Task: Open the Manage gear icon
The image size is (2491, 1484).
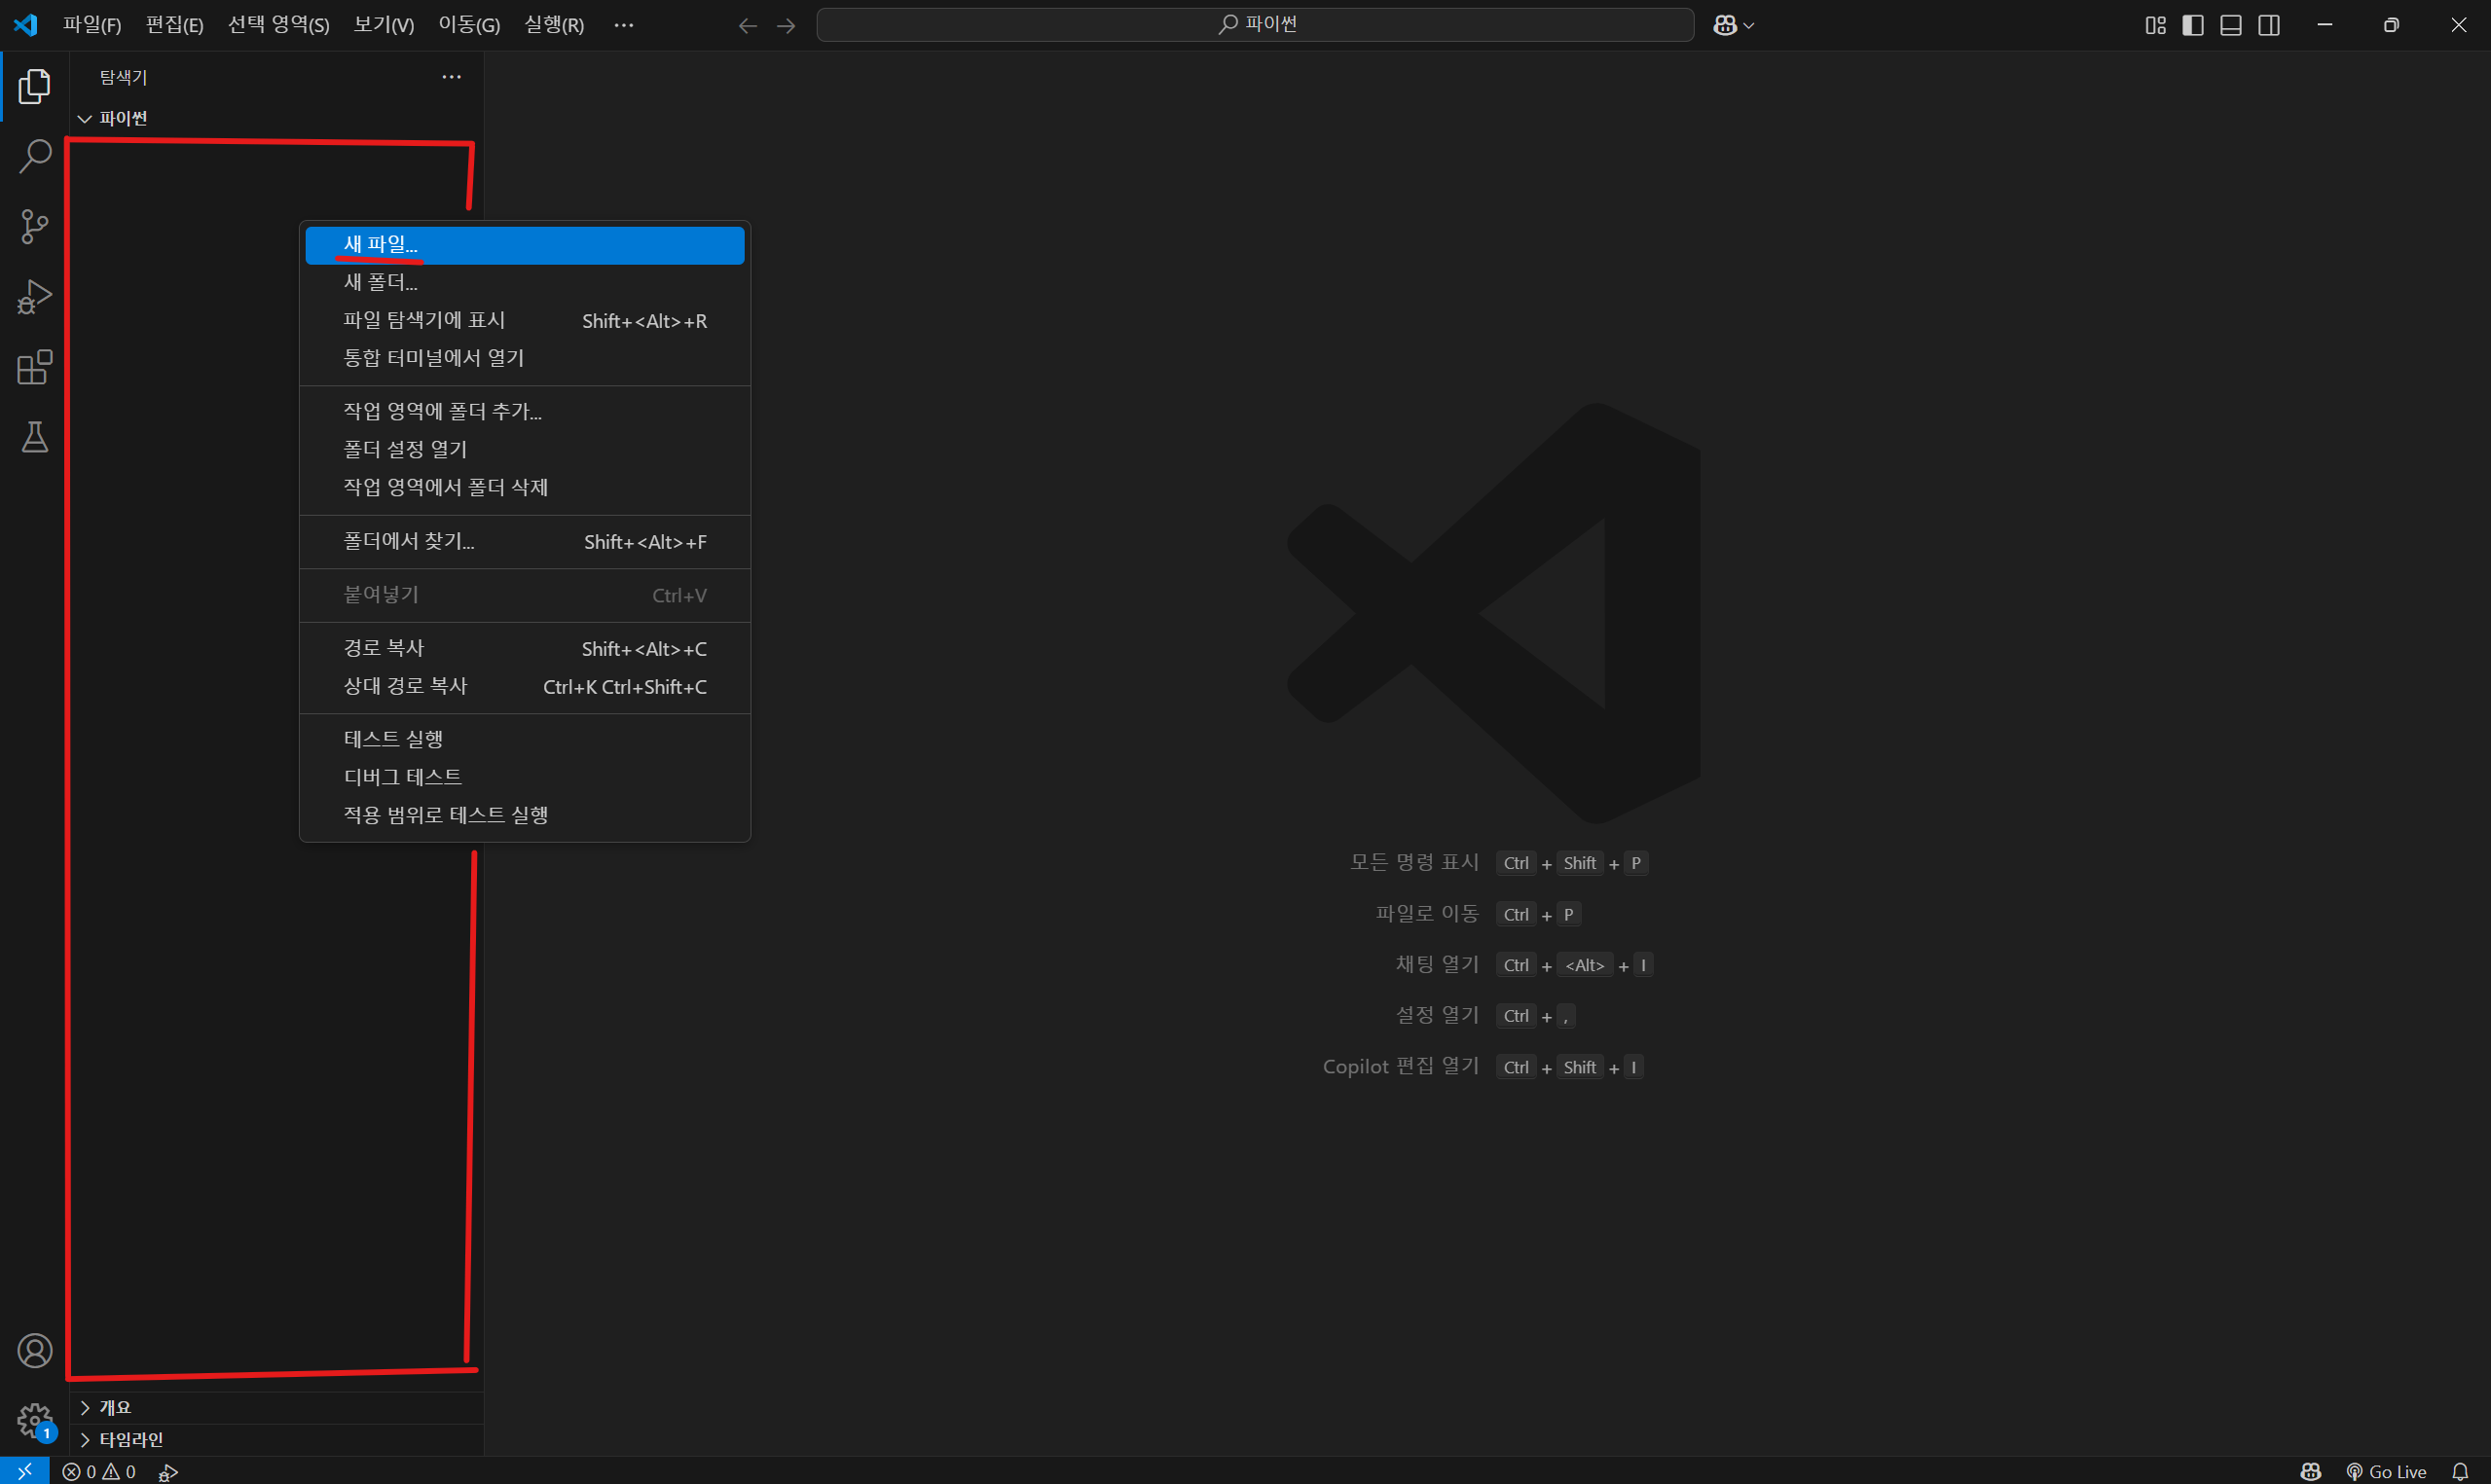Action: (35, 1419)
